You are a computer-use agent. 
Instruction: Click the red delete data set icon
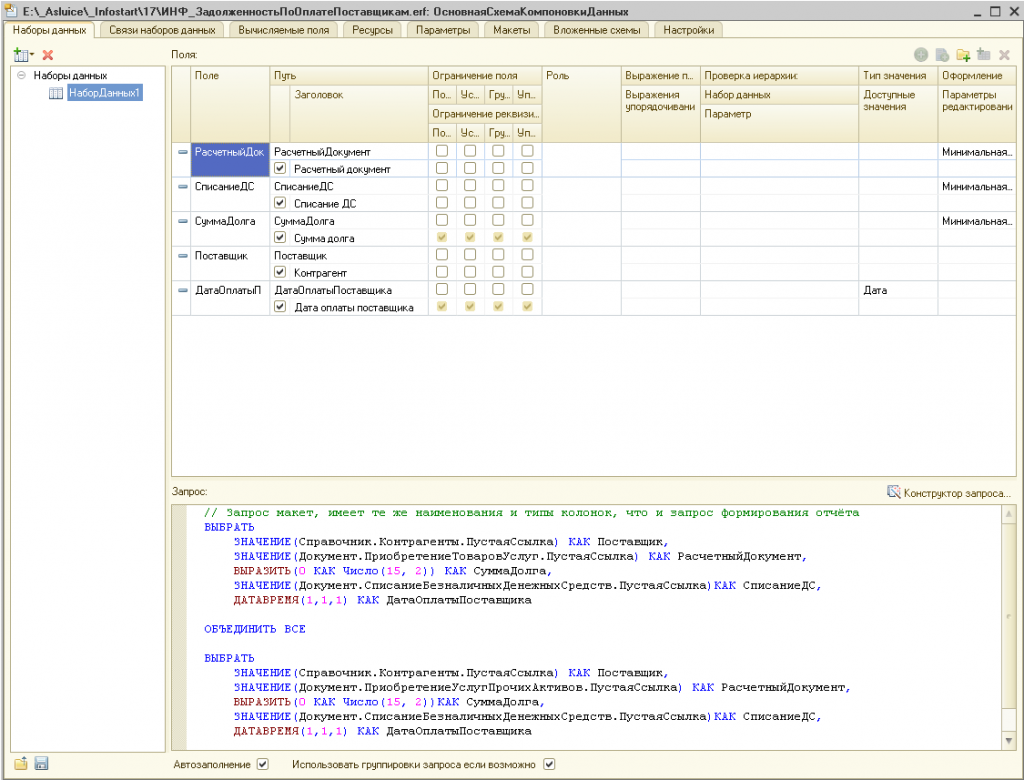point(47,54)
